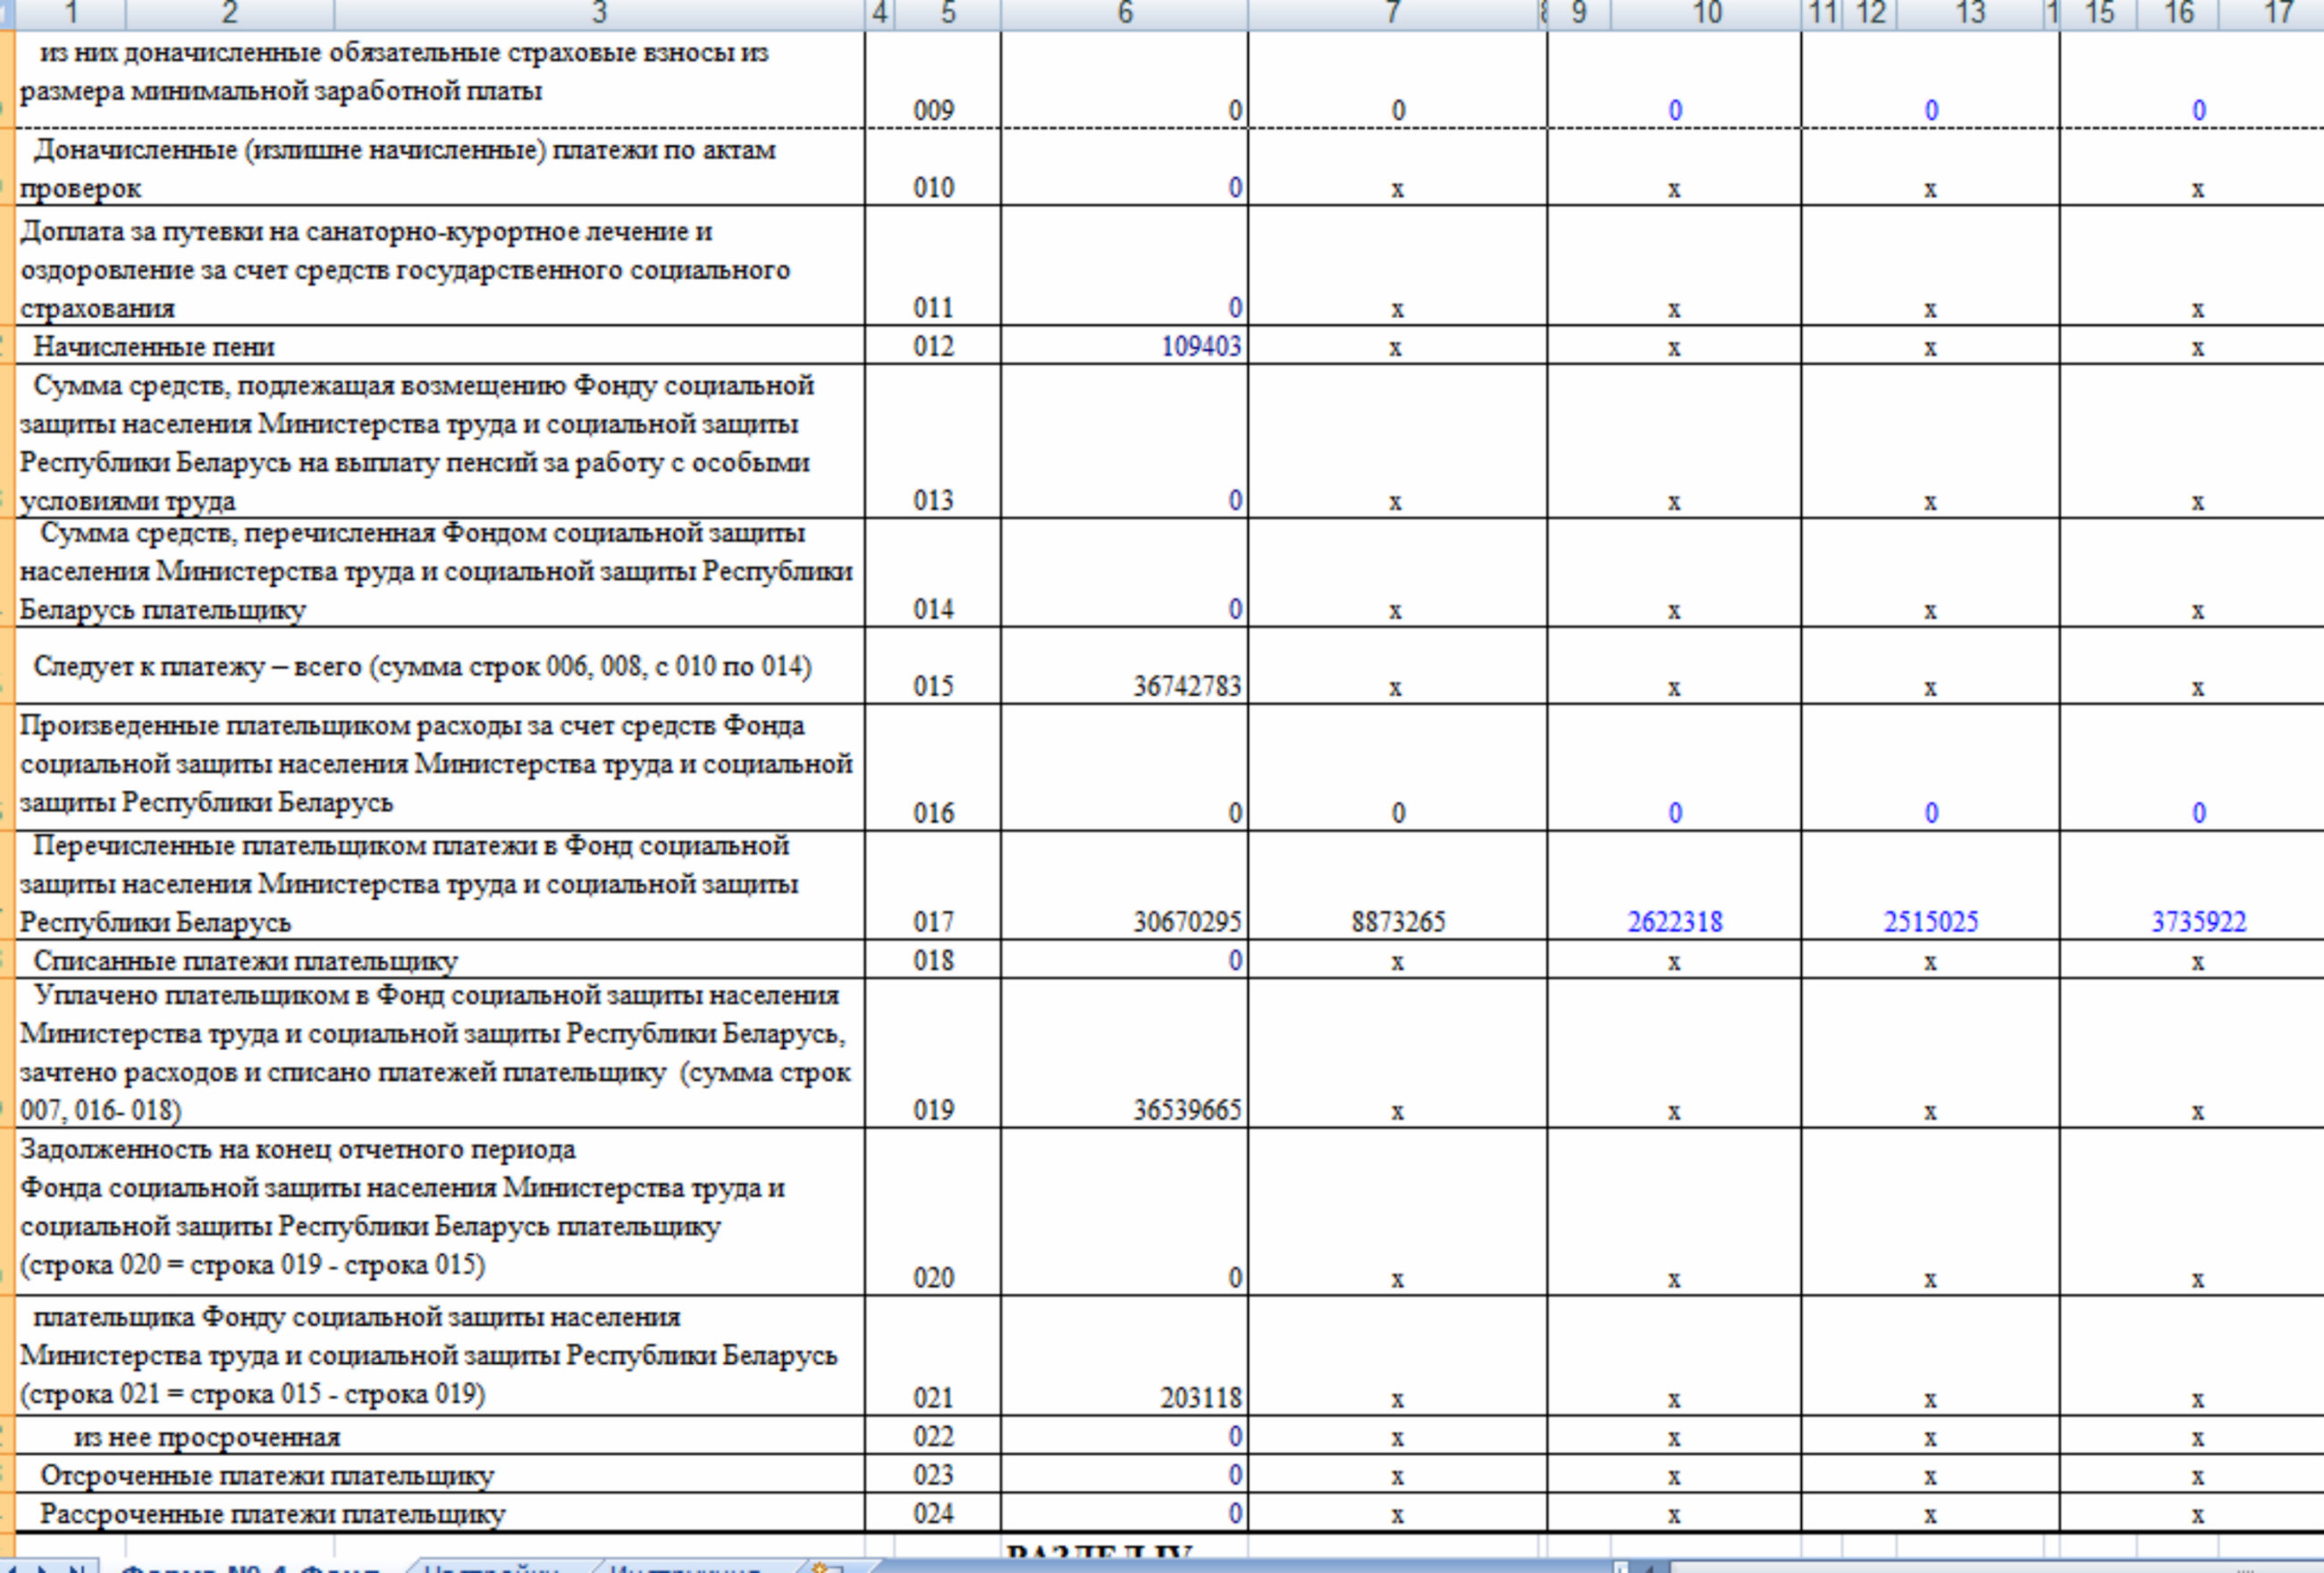Click the 'Доплата за путевки' description cell
The width and height of the screenshot is (2324, 1573).
click(440, 266)
